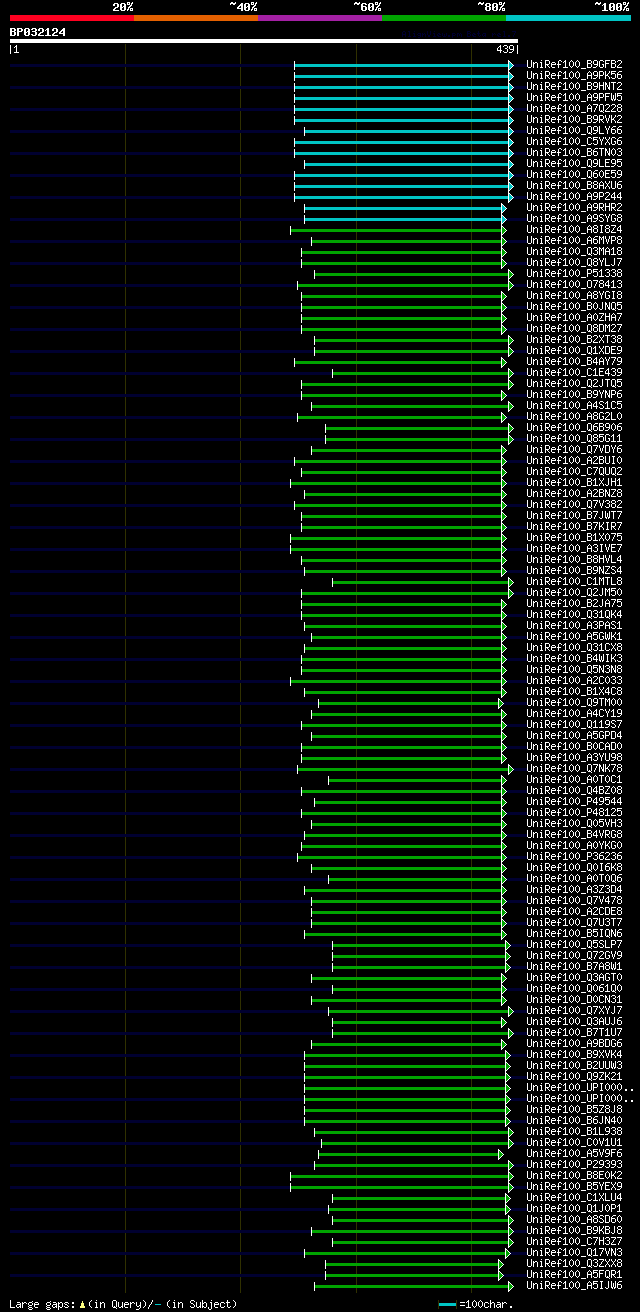Select the UniRef100_Q3MA18 label
This screenshot has width=640, height=1312.
click(x=574, y=252)
